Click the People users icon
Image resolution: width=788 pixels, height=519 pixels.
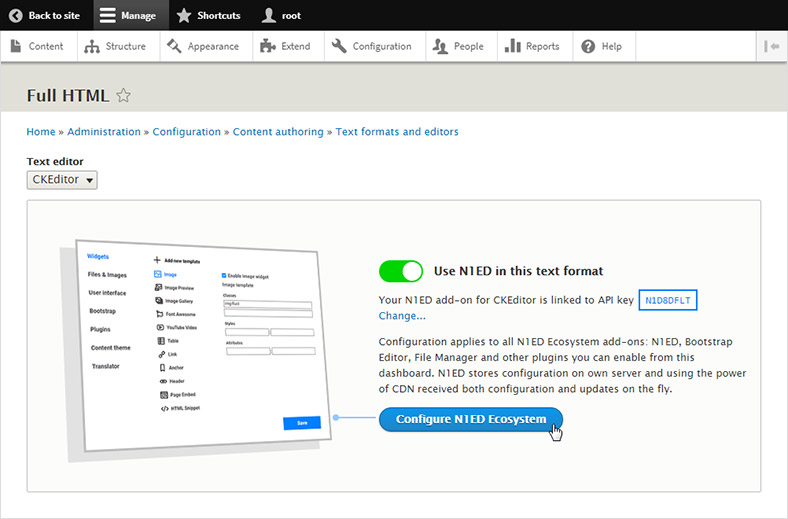point(440,47)
